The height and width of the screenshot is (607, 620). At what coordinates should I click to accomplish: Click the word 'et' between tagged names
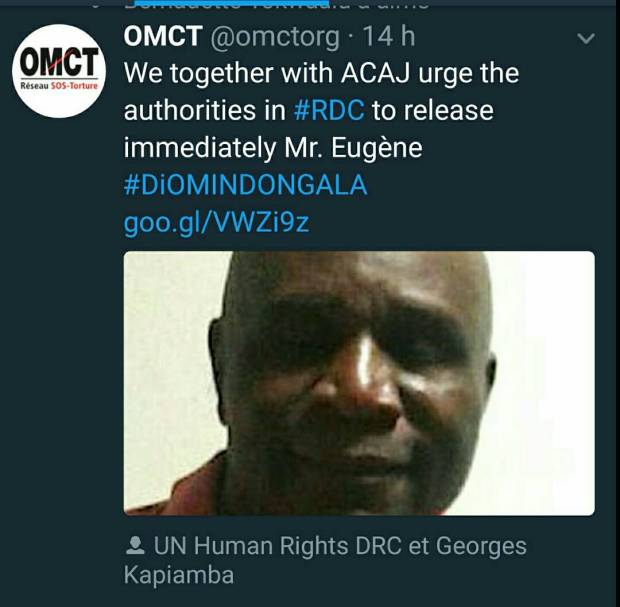419,546
